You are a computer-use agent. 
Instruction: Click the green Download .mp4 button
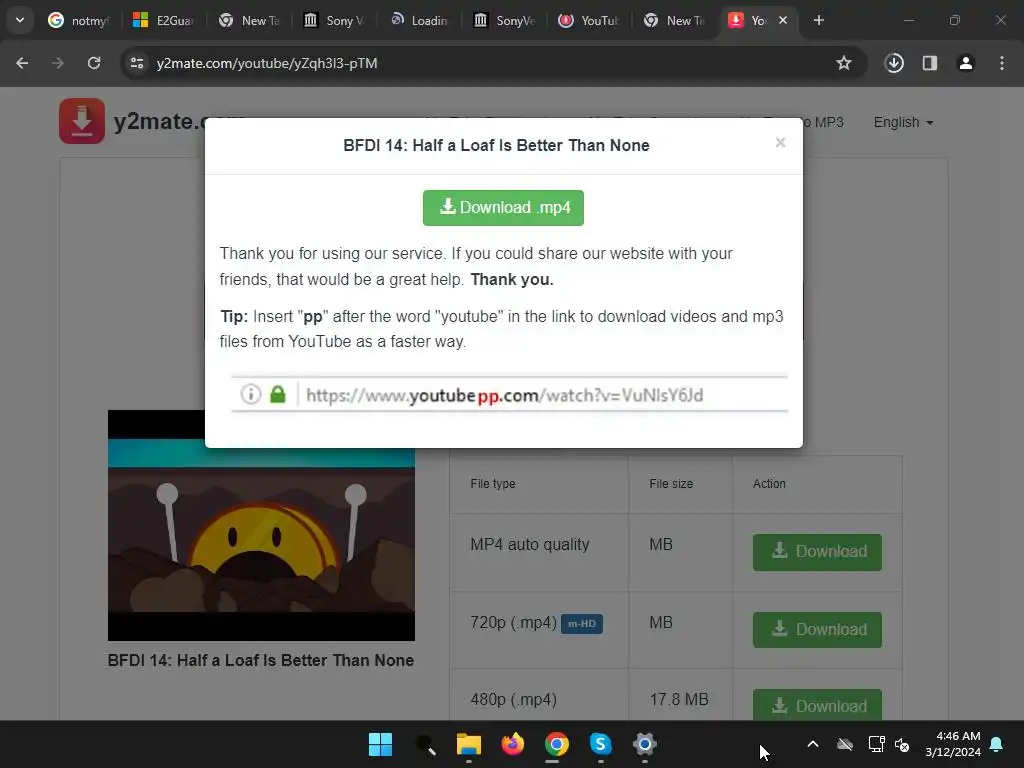point(503,208)
